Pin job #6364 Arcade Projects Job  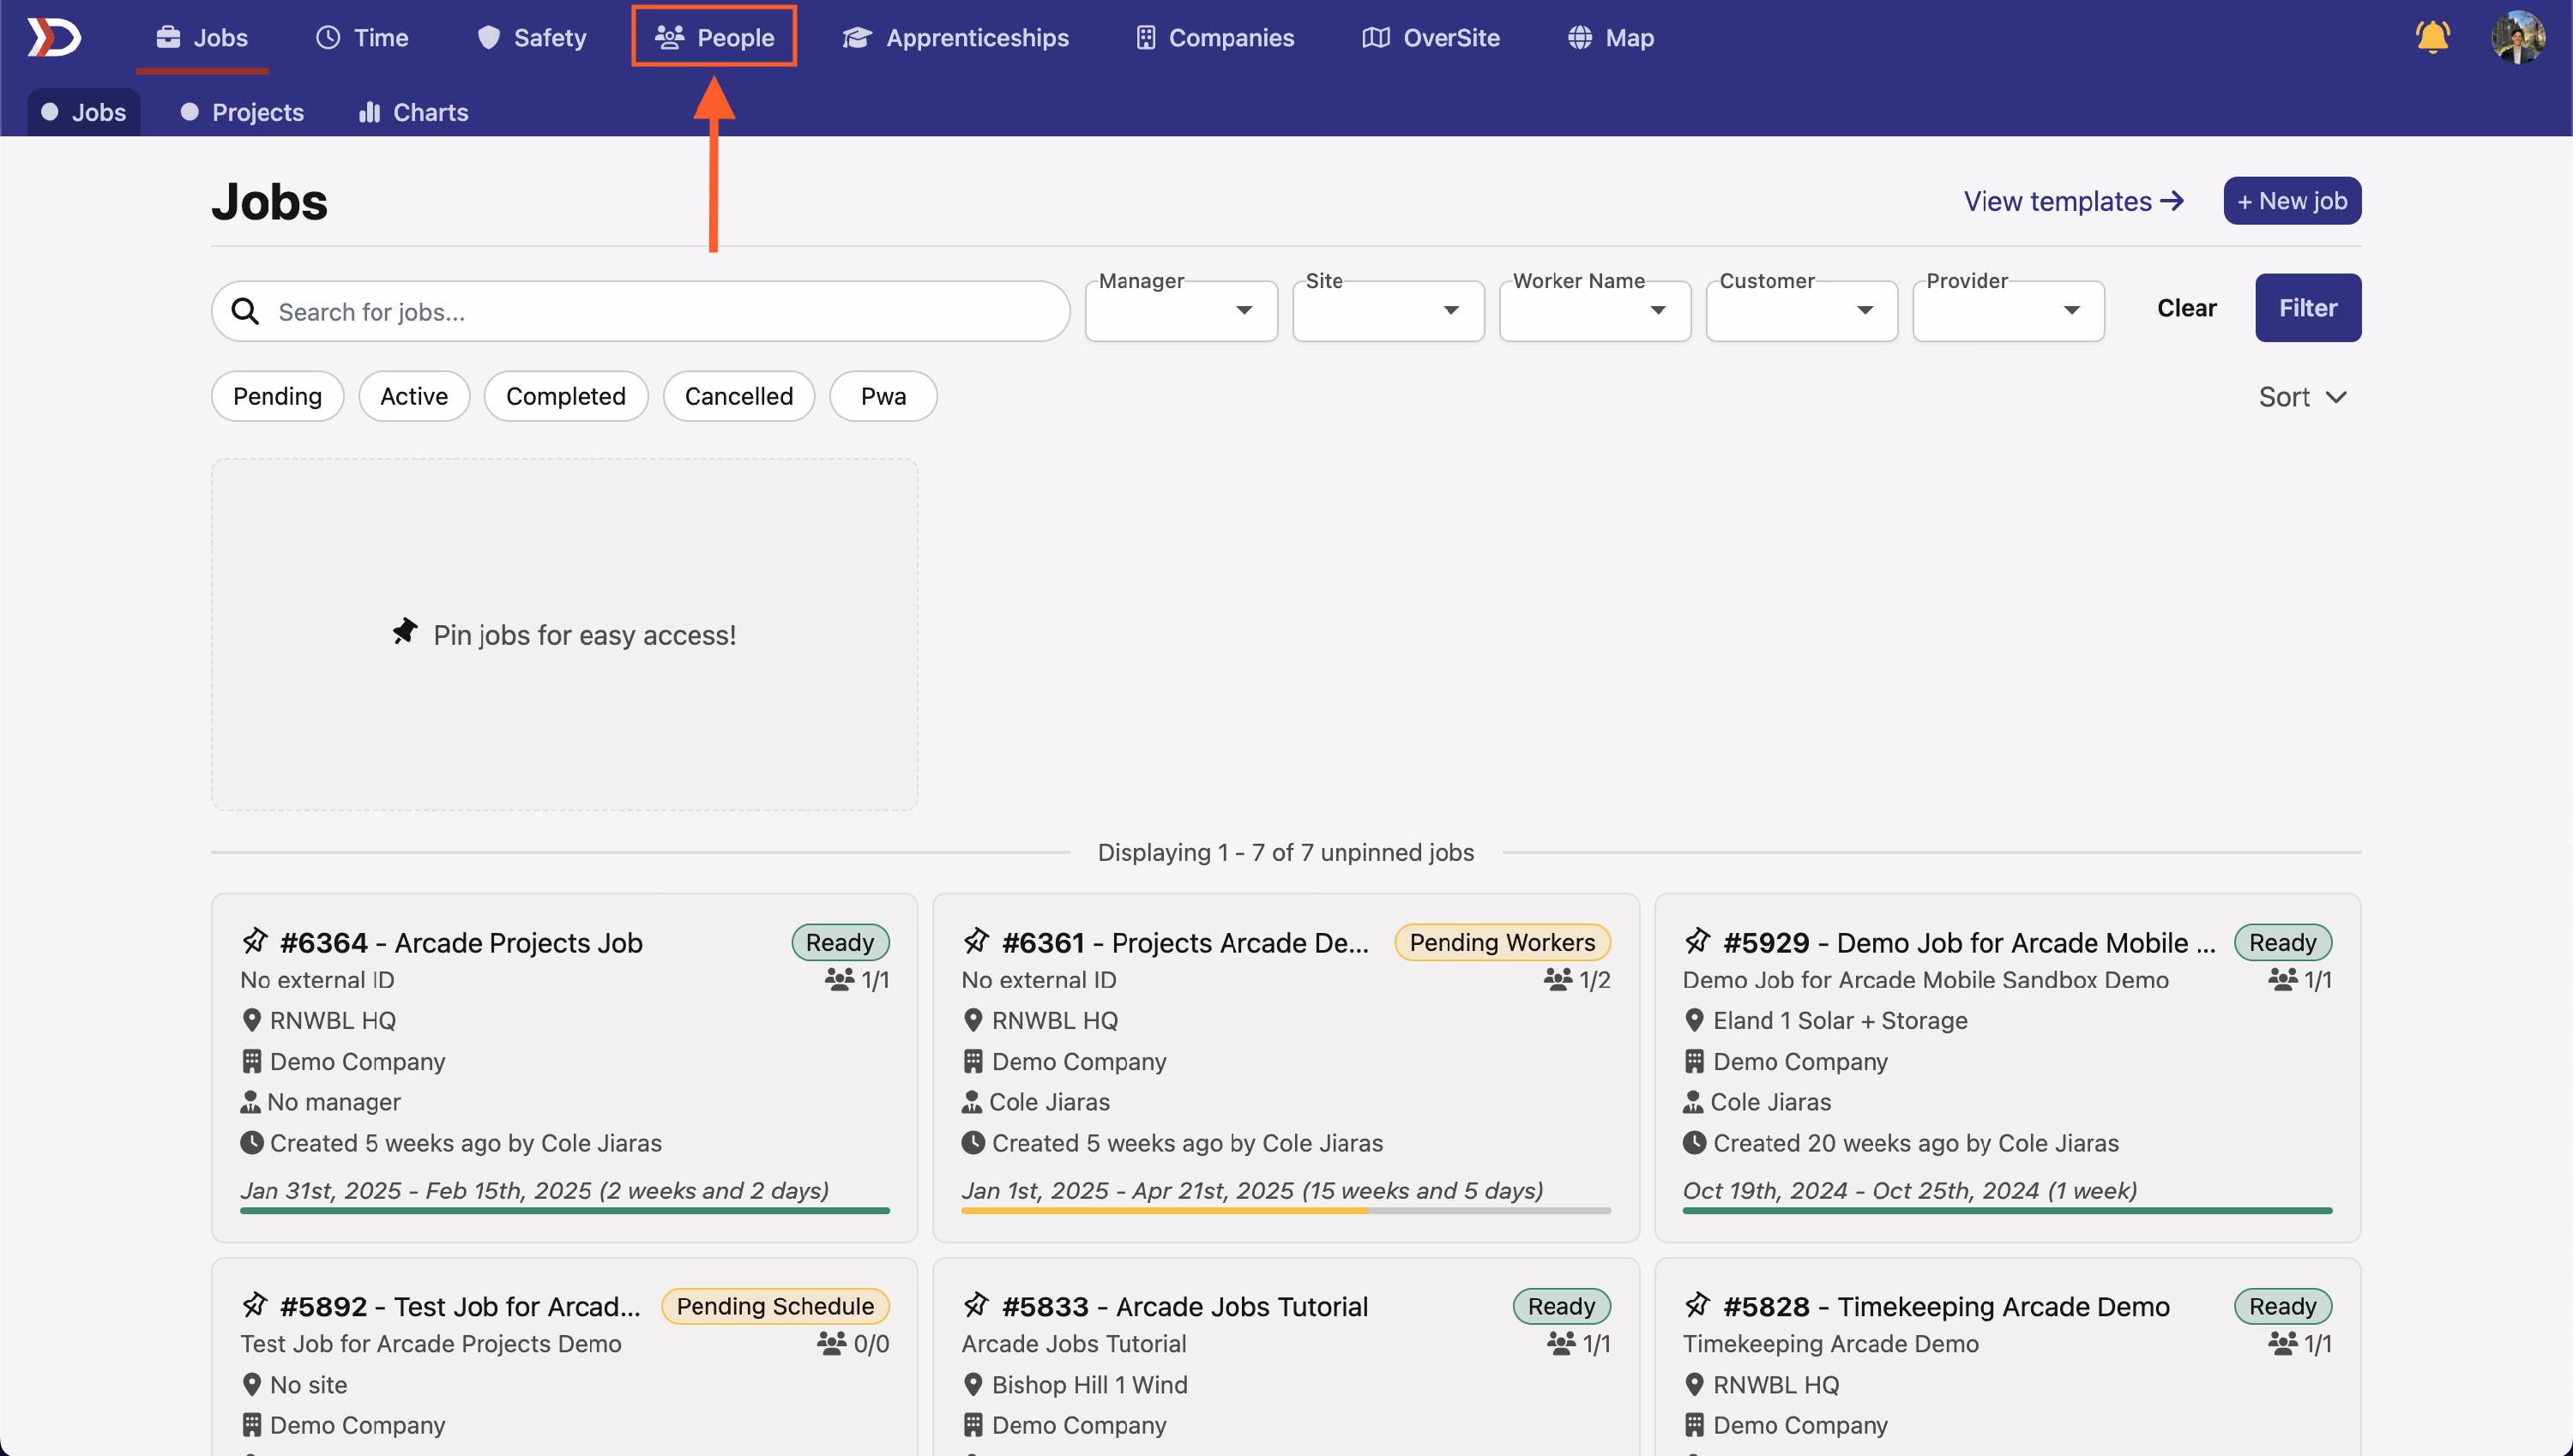[255, 940]
